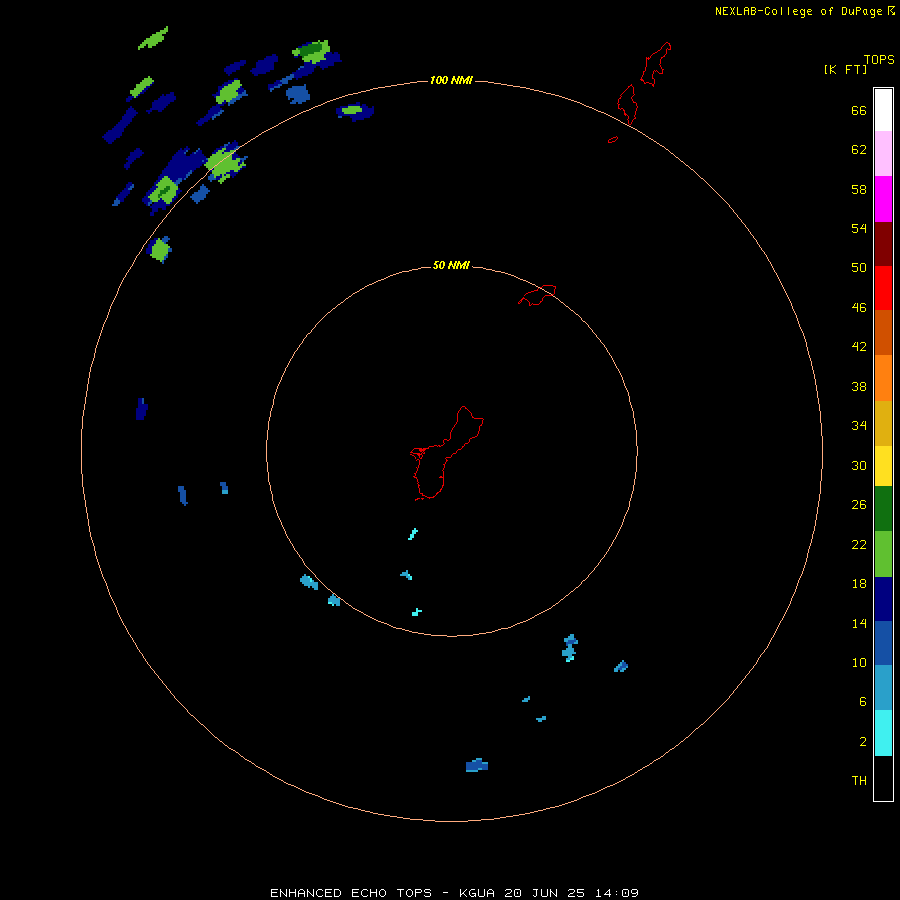The width and height of the screenshot is (900, 900).
Task: Click the dark green 30 kft swatch
Action: point(883,509)
